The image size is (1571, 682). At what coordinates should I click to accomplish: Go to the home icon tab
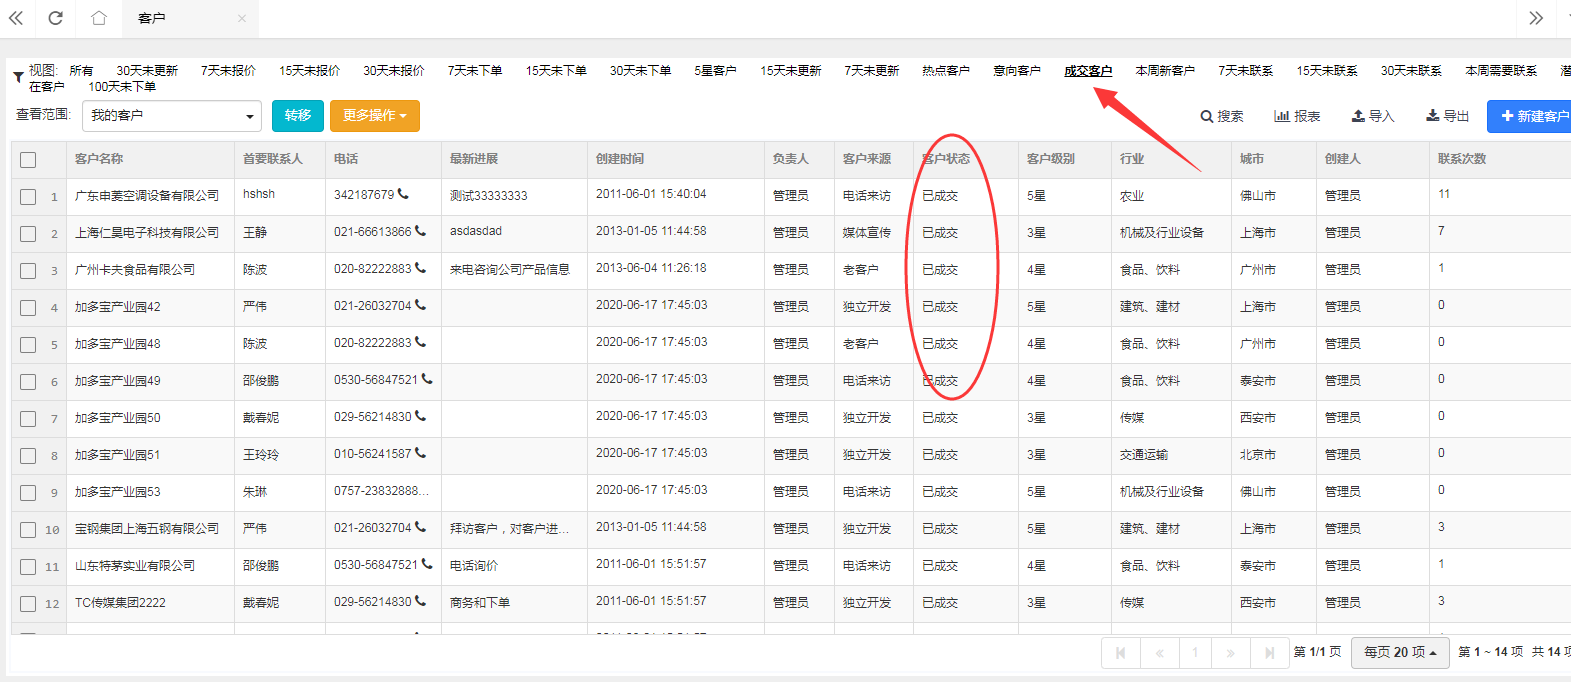click(98, 18)
